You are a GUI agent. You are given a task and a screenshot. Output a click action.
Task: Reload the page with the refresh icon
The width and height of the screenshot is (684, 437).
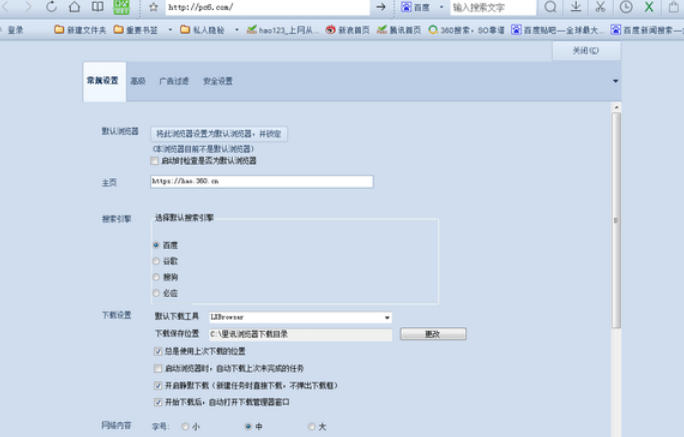[x=51, y=7]
